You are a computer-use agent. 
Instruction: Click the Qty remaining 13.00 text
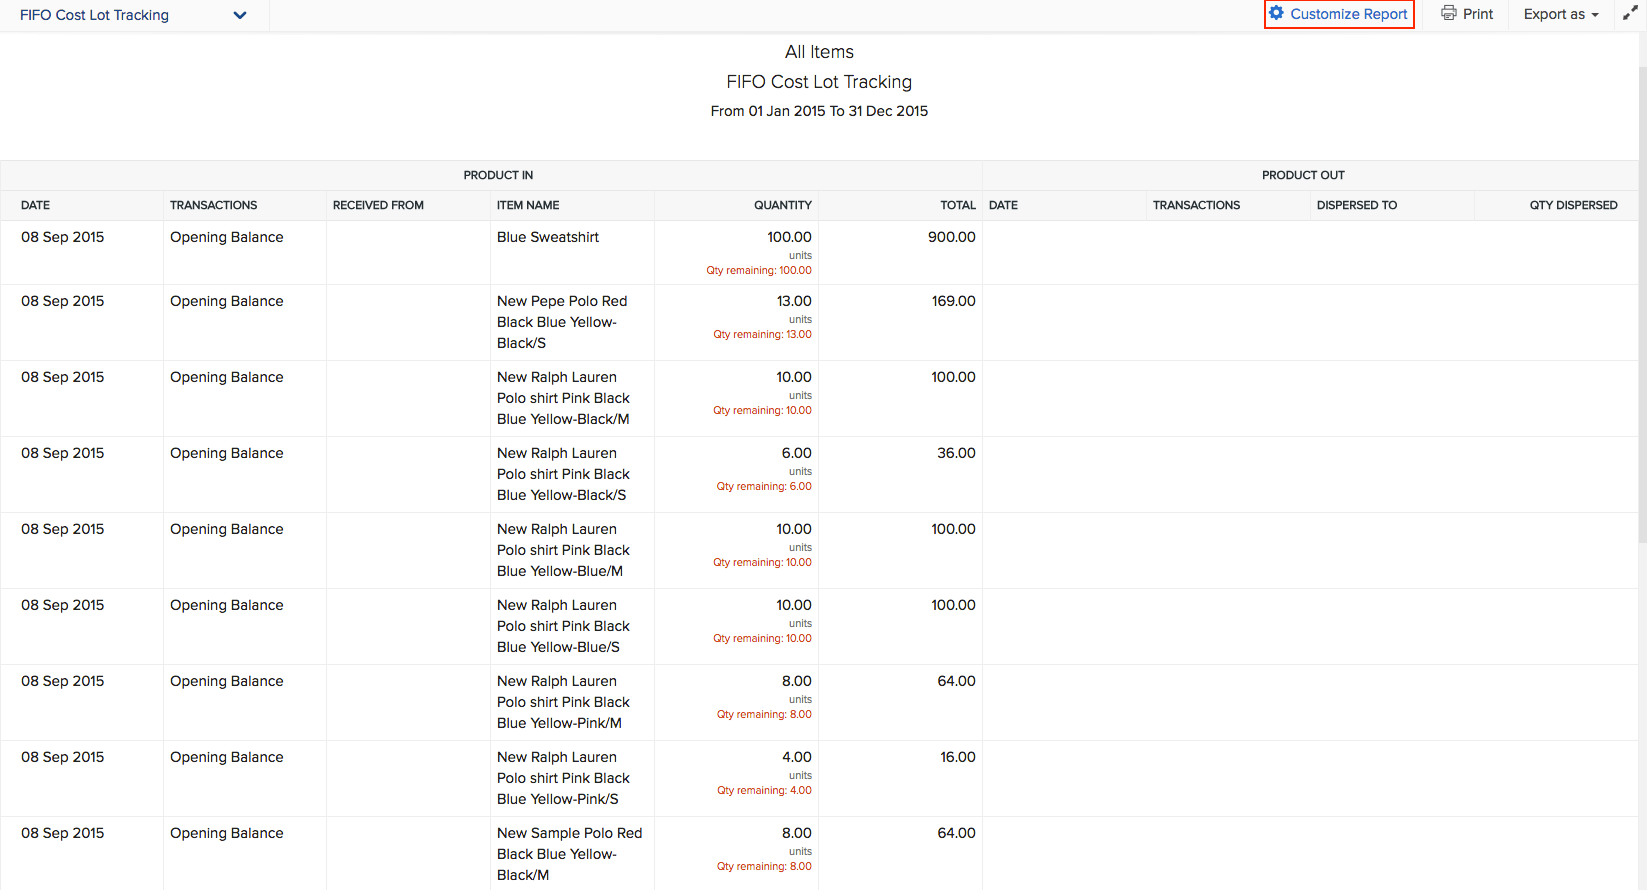click(762, 334)
